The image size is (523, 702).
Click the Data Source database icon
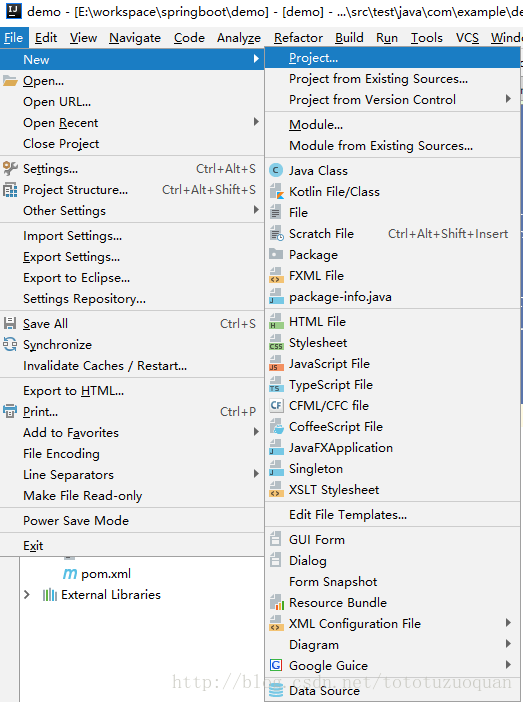276,690
